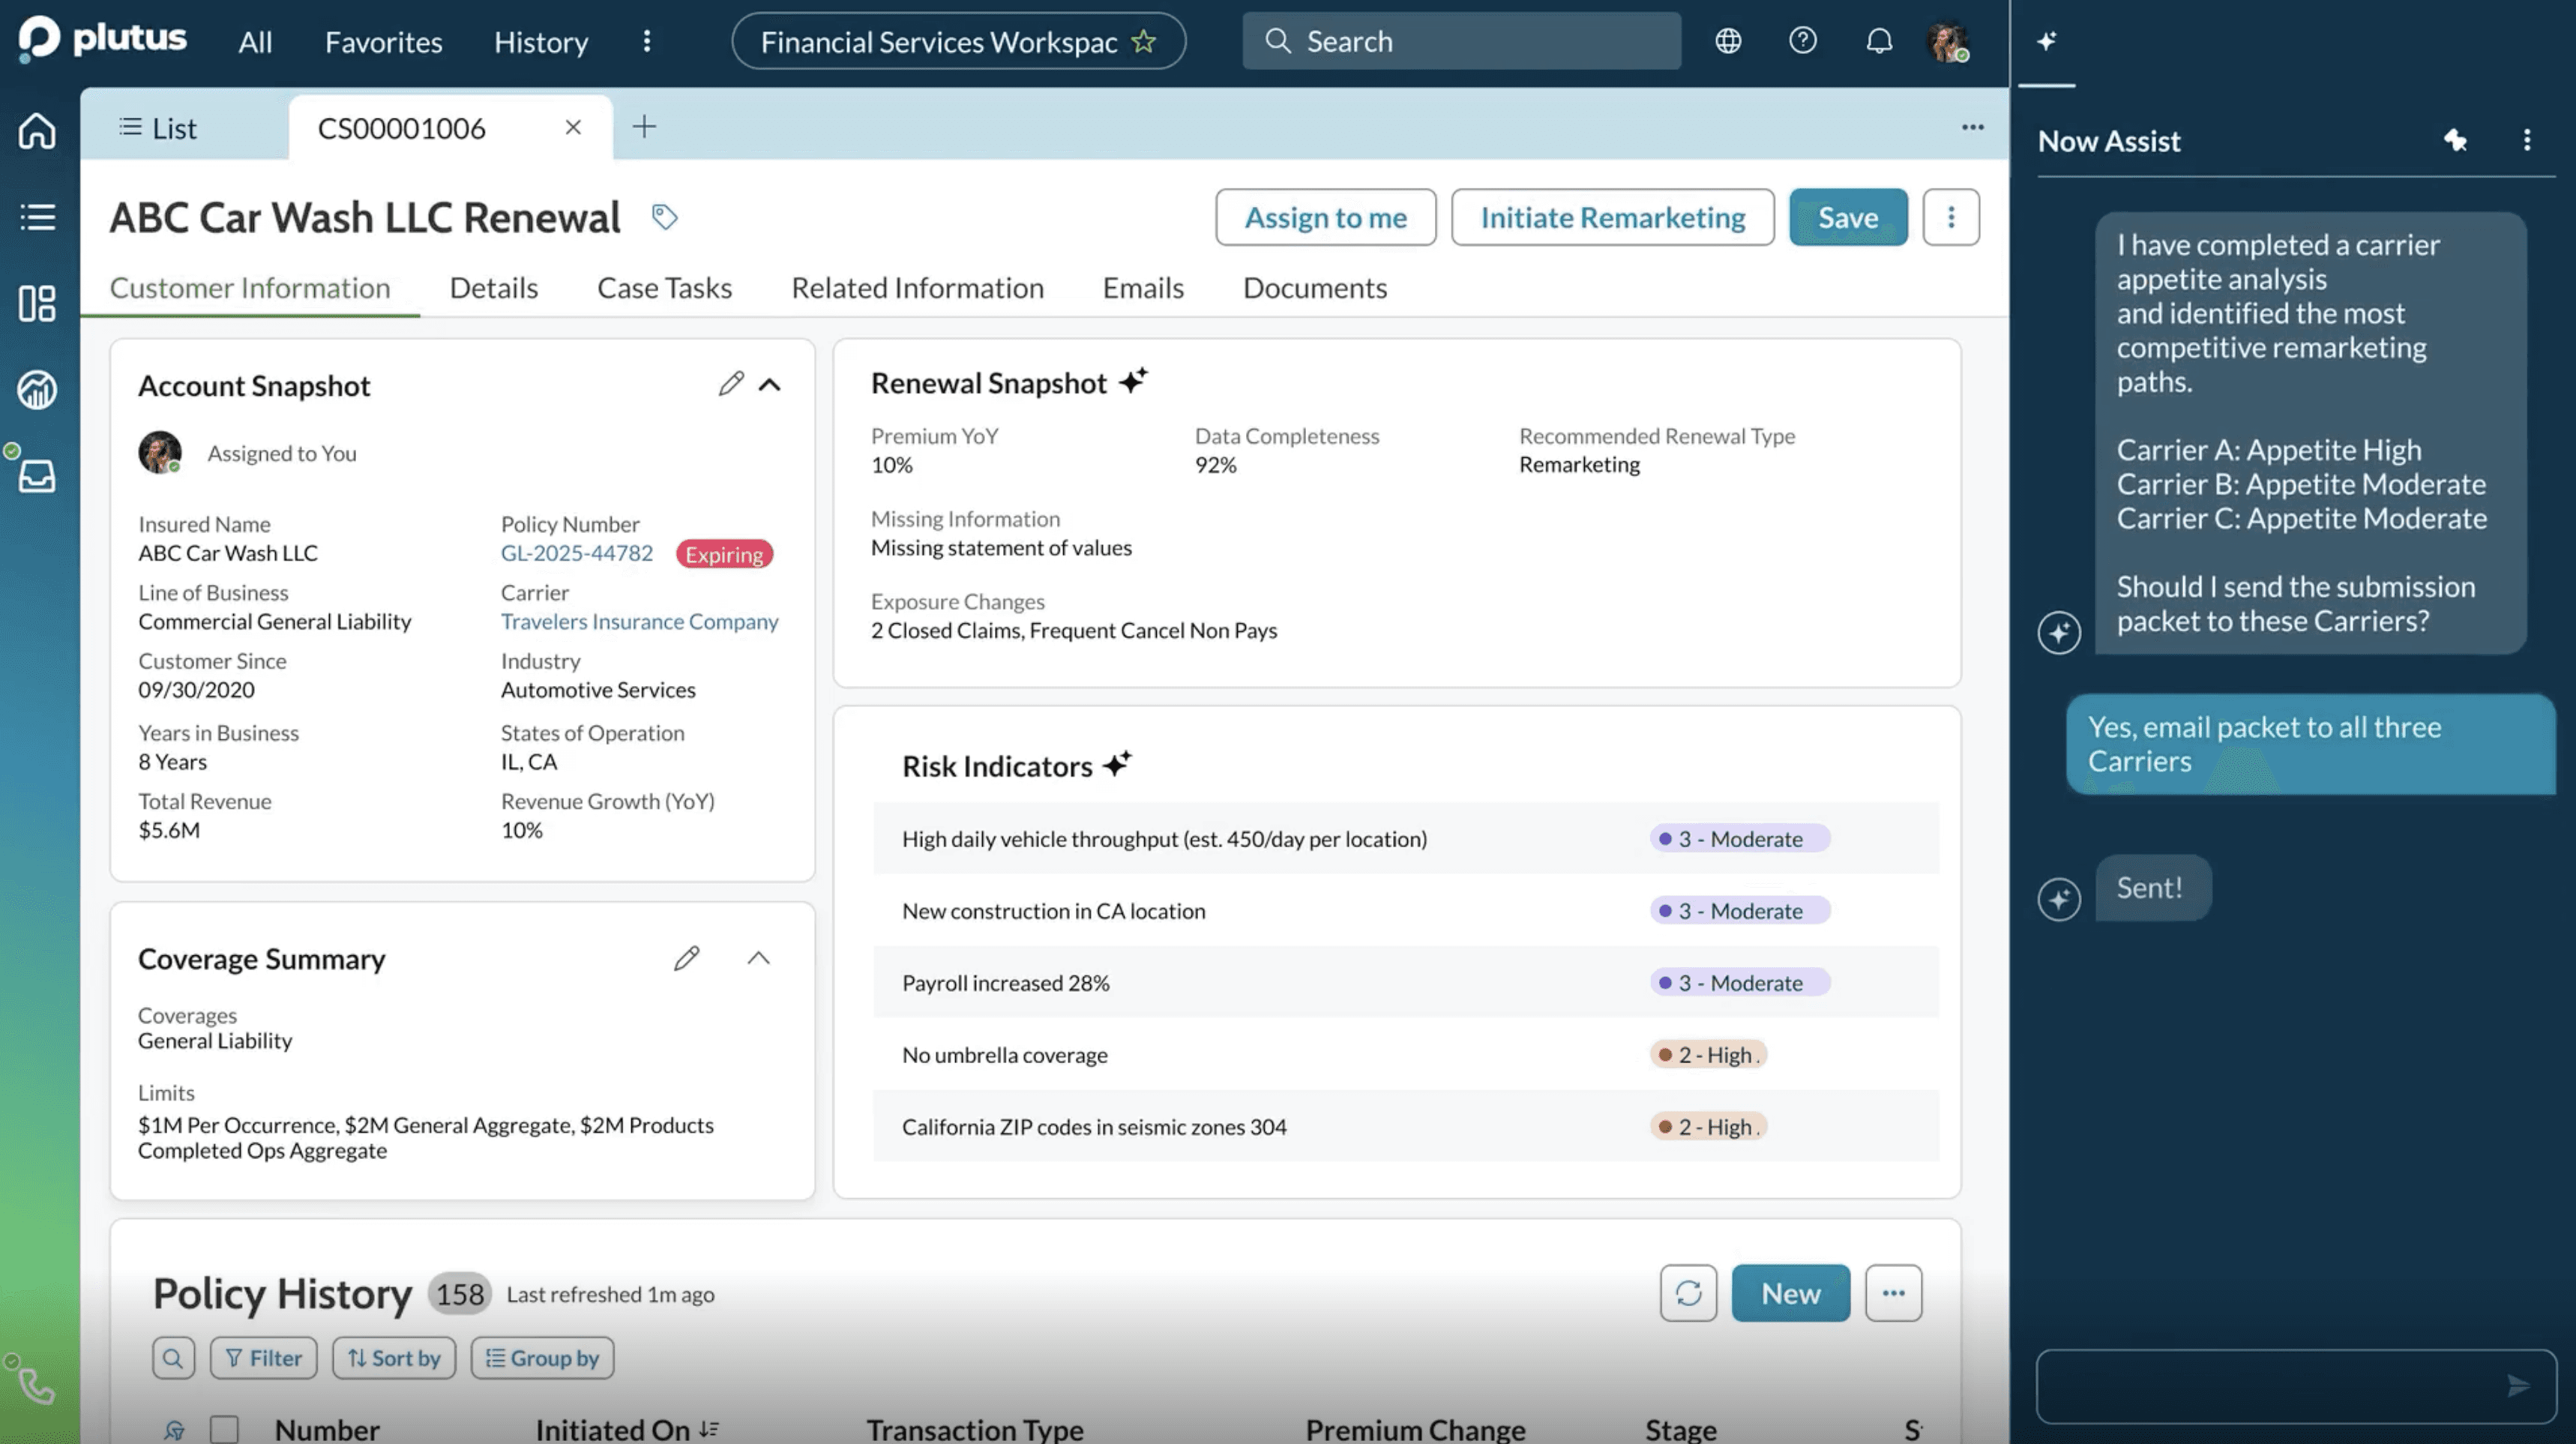Image resolution: width=2576 pixels, height=1444 pixels.
Task: Tick the select-all checkbox in Policy History
Action: click(x=224, y=1429)
